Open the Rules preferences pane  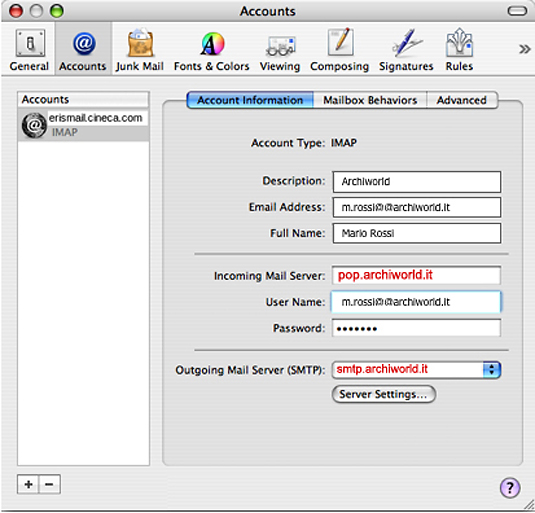point(459,50)
